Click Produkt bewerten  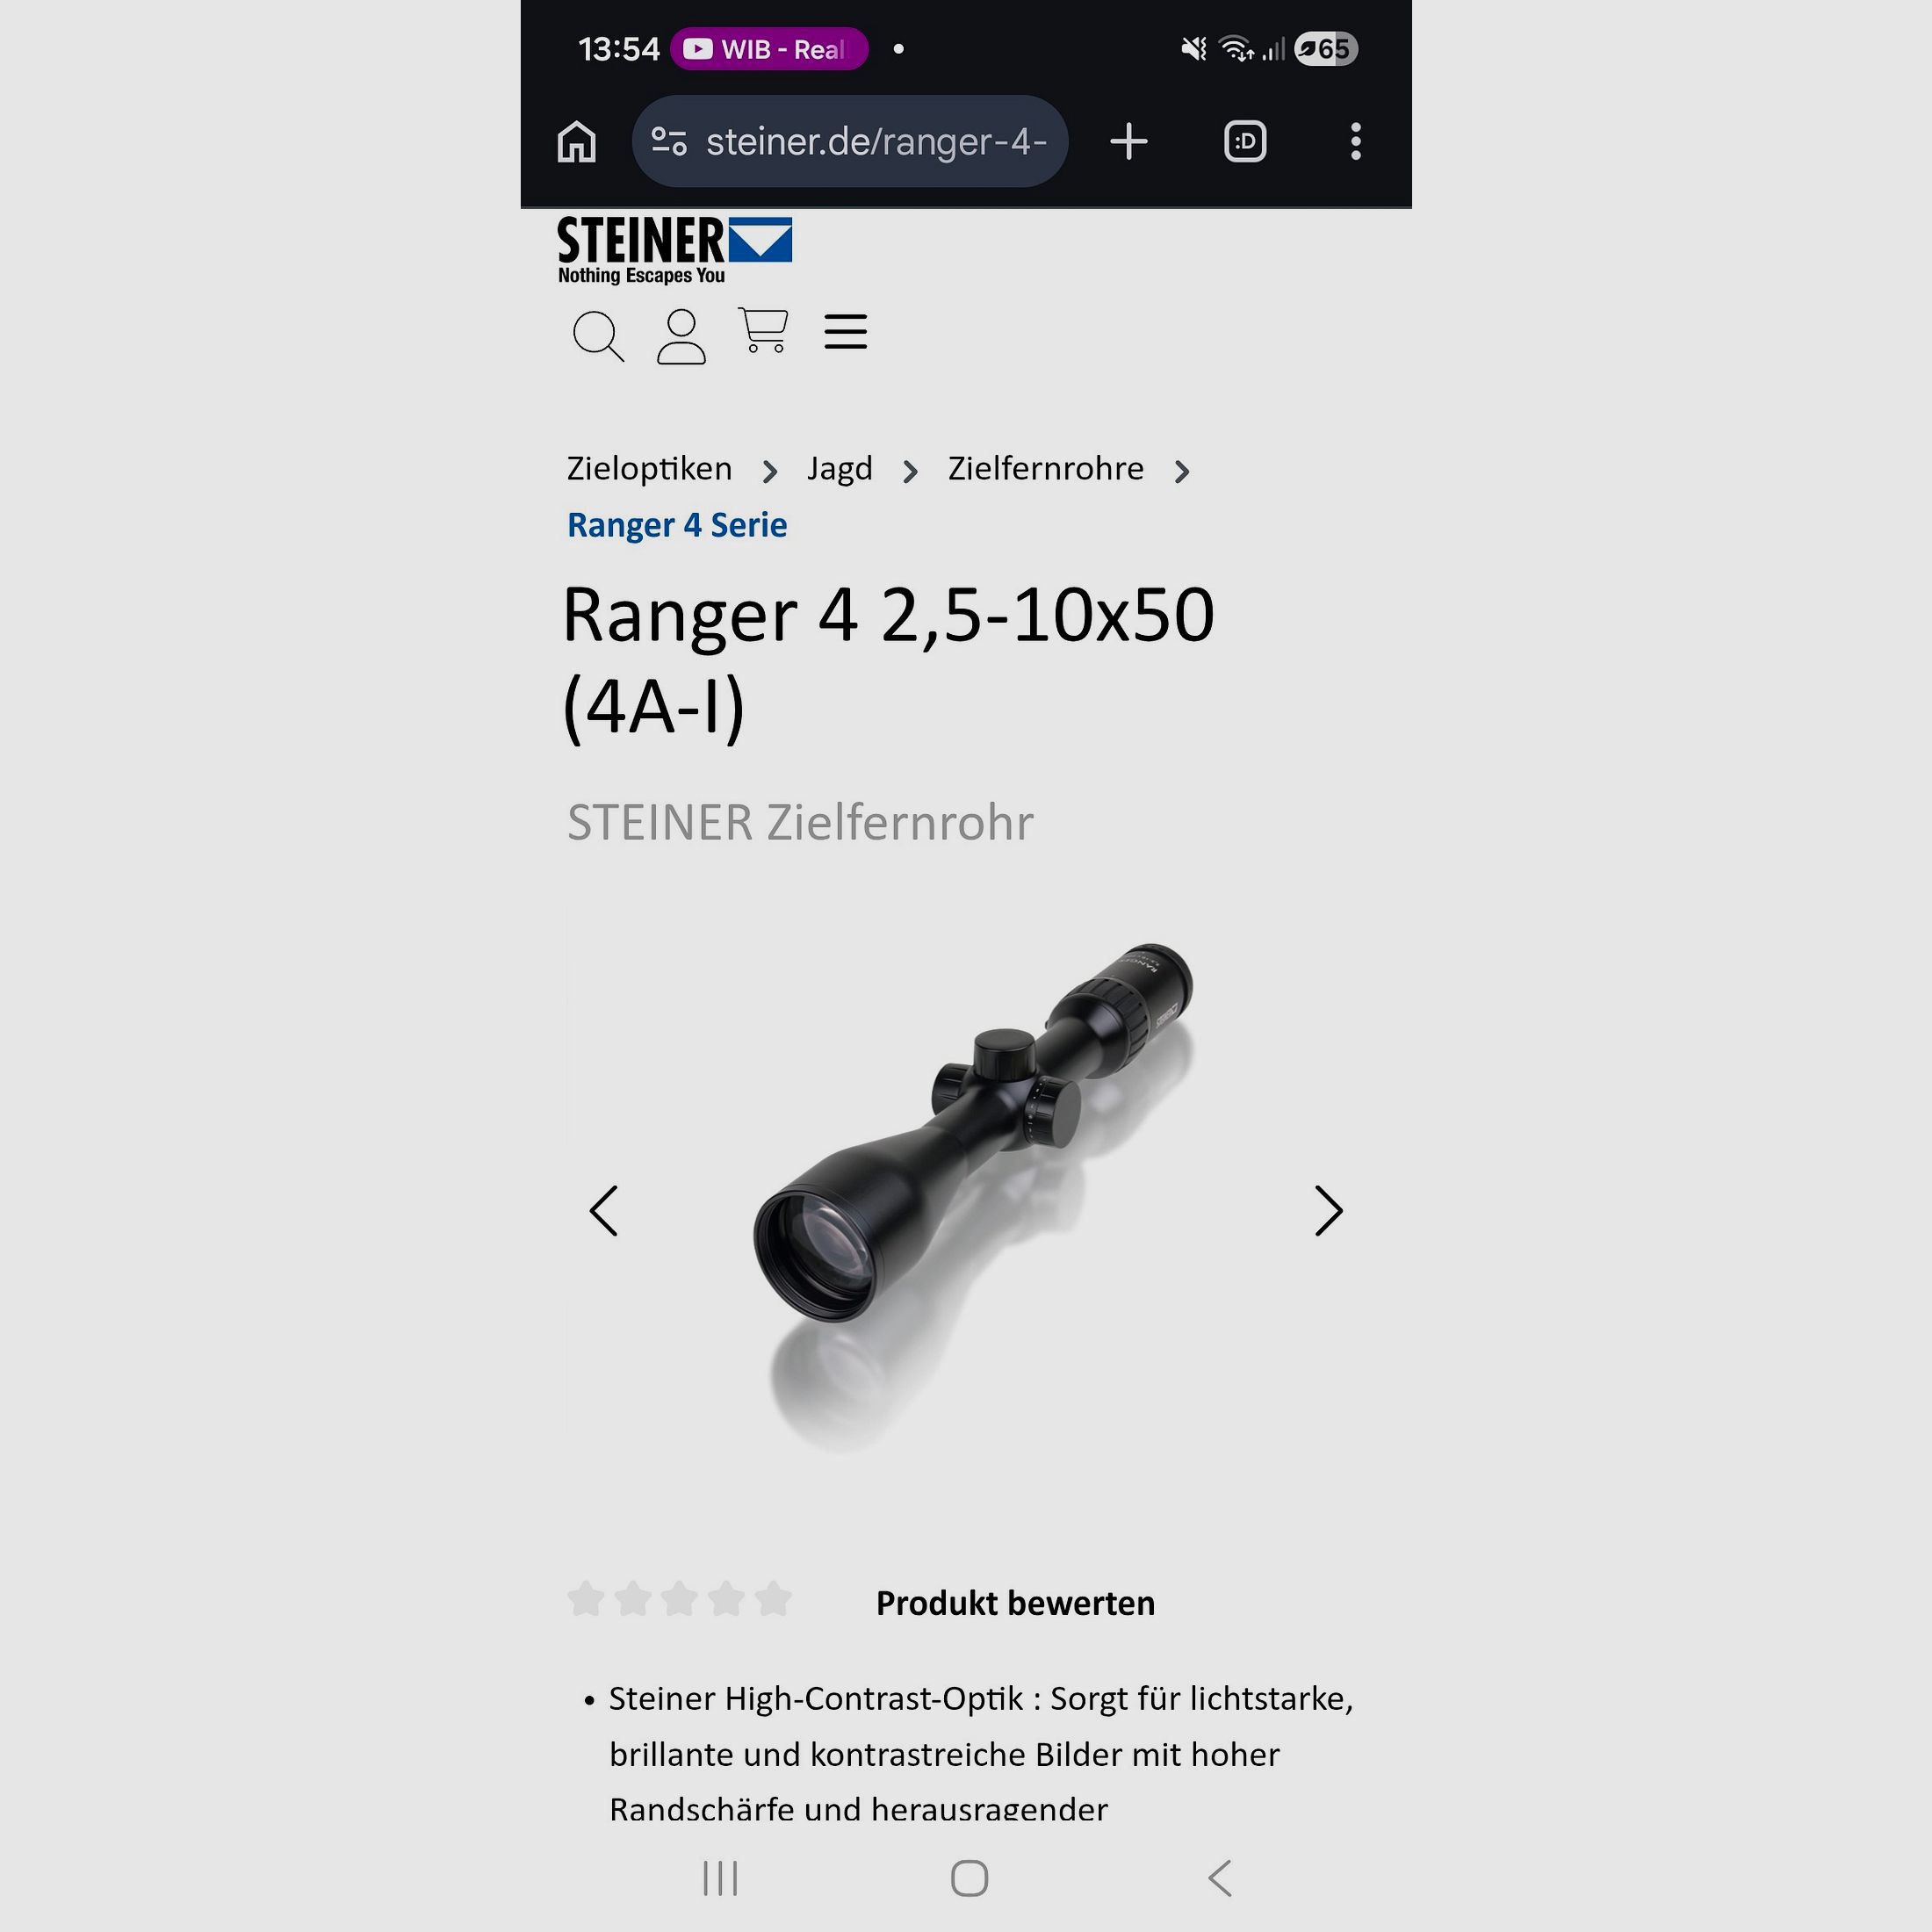point(1015,1603)
